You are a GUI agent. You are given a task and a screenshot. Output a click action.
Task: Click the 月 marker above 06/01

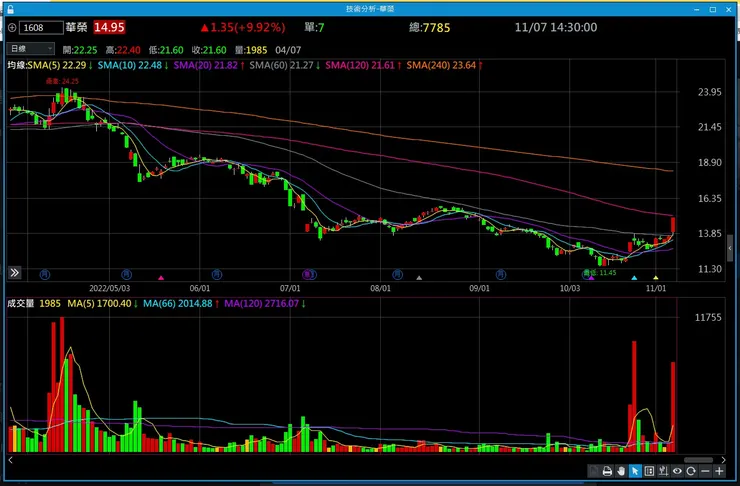(x=217, y=274)
